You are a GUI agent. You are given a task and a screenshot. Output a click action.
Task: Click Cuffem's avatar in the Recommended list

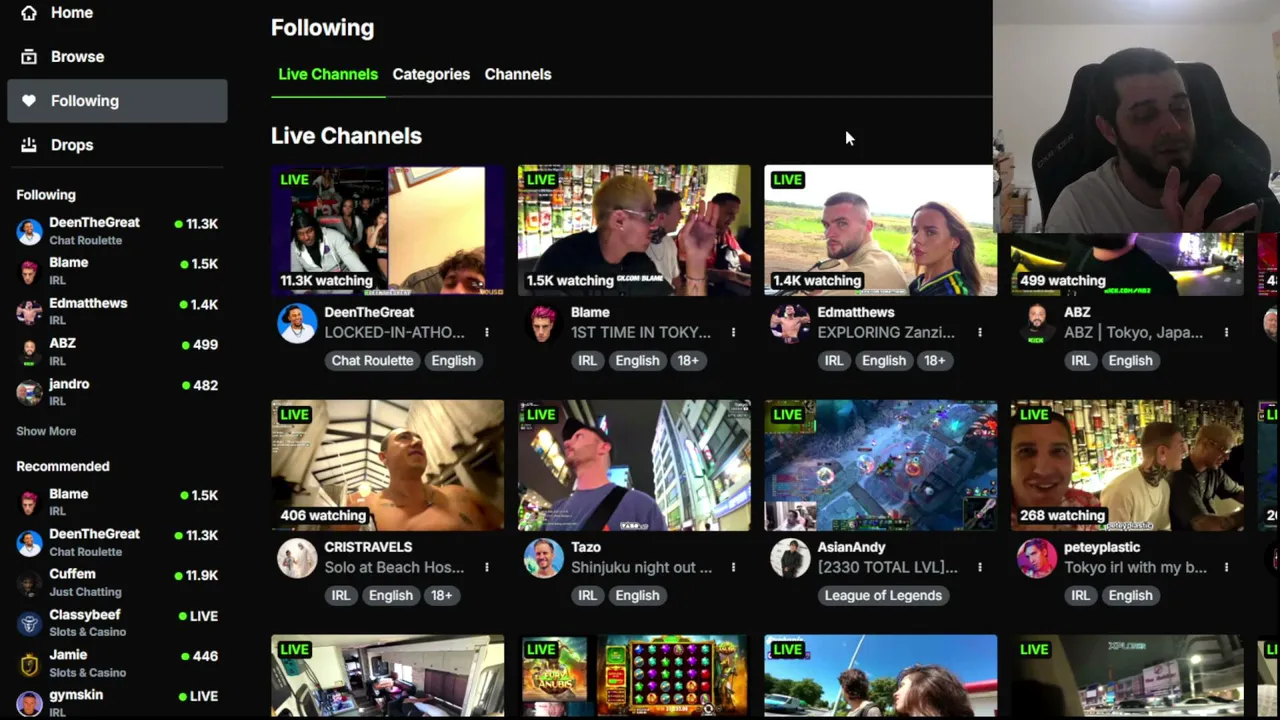(29, 583)
